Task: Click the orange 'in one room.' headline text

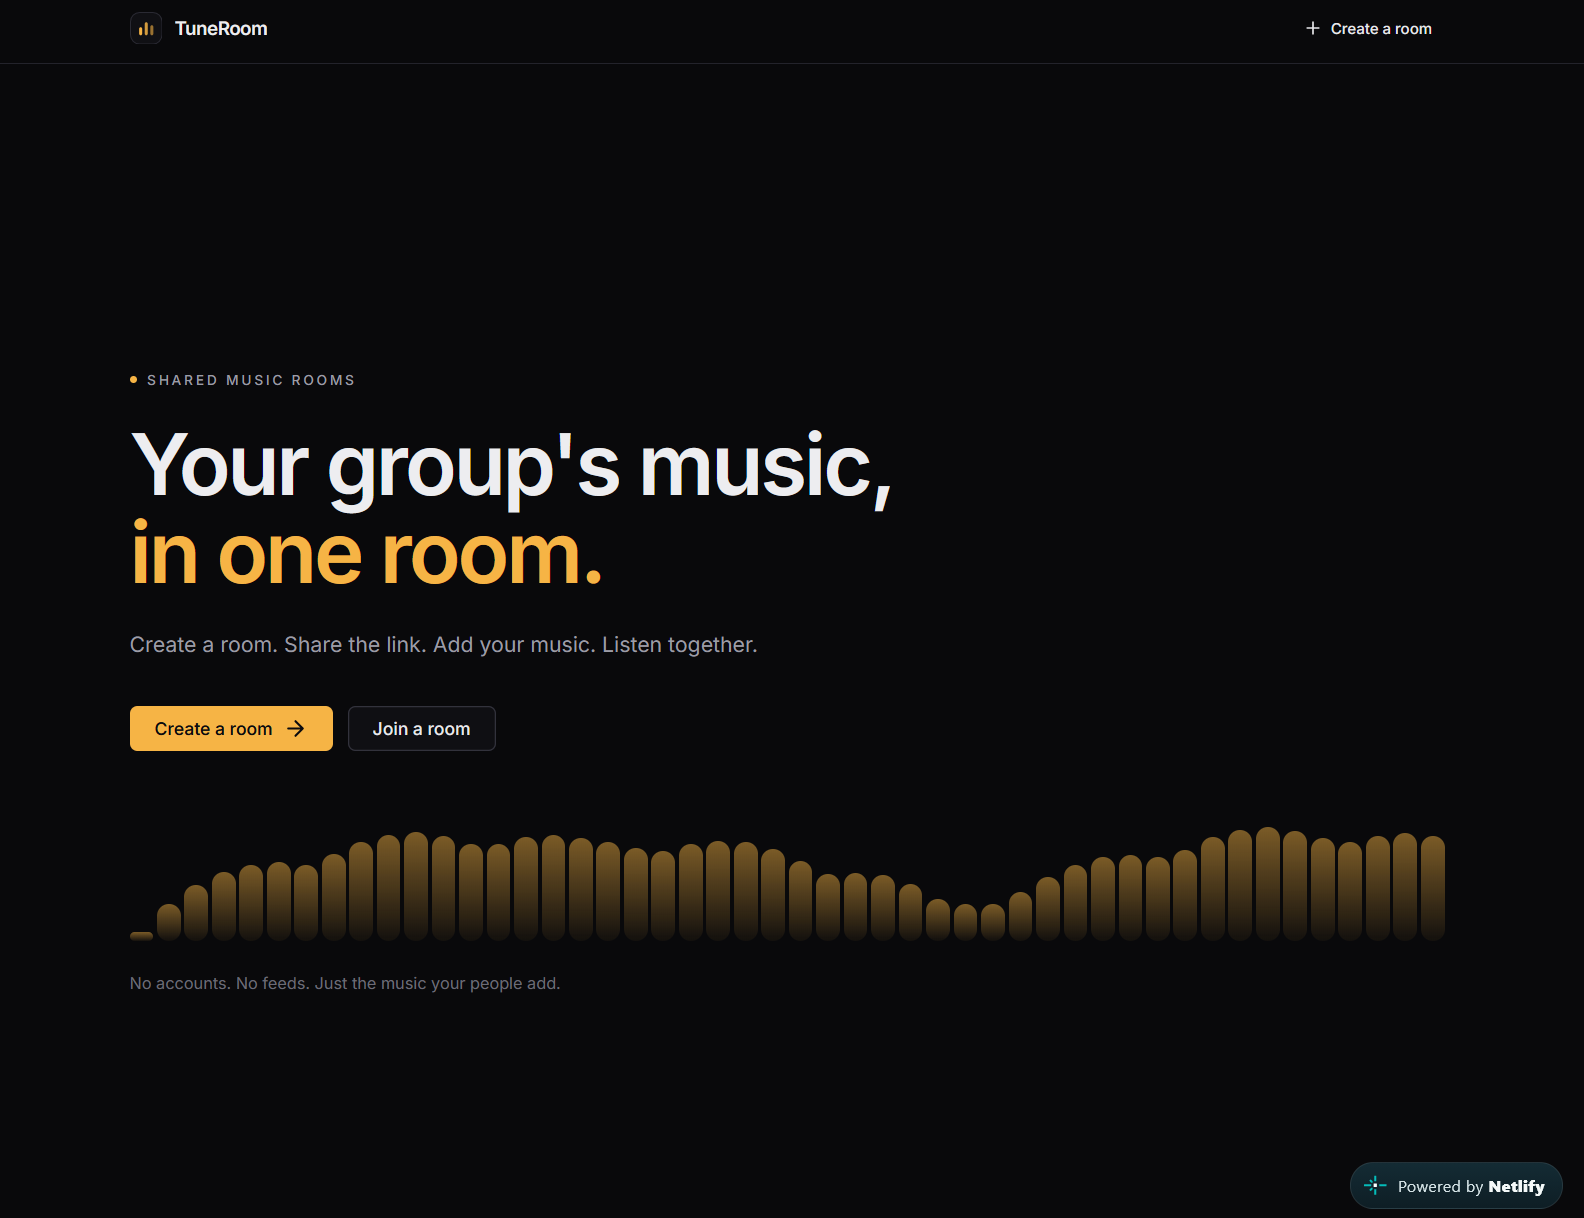Action: [367, 555]
